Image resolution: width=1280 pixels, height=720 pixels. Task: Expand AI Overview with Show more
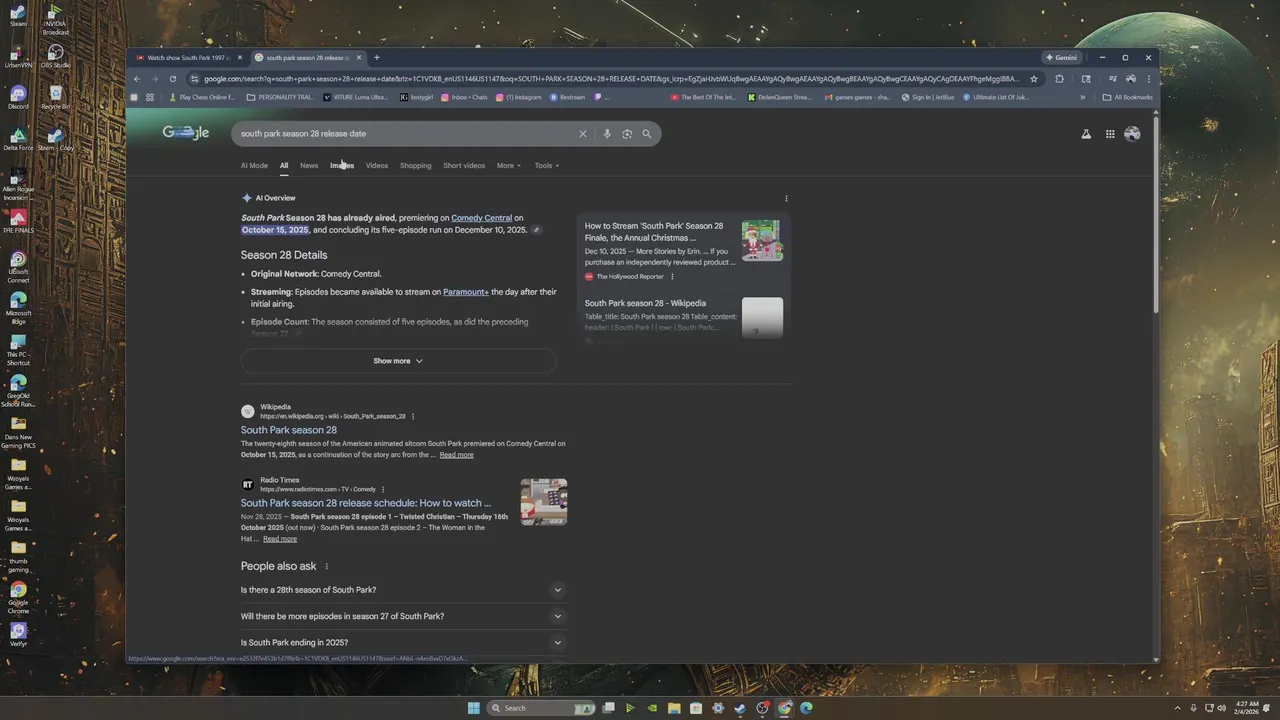coord(398,361)
